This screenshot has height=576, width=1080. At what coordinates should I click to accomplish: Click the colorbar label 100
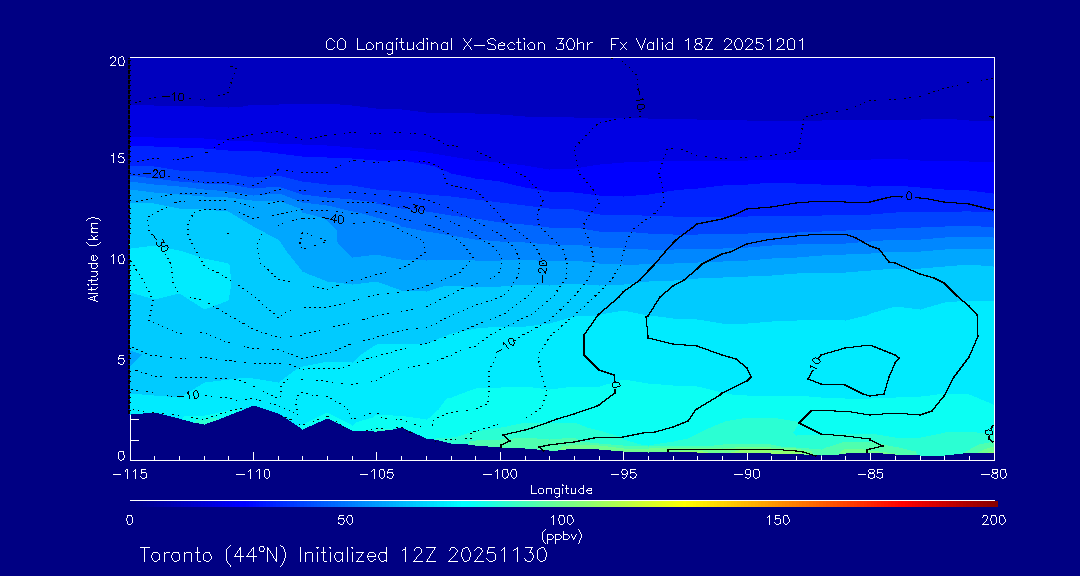[x=562, y=520]
